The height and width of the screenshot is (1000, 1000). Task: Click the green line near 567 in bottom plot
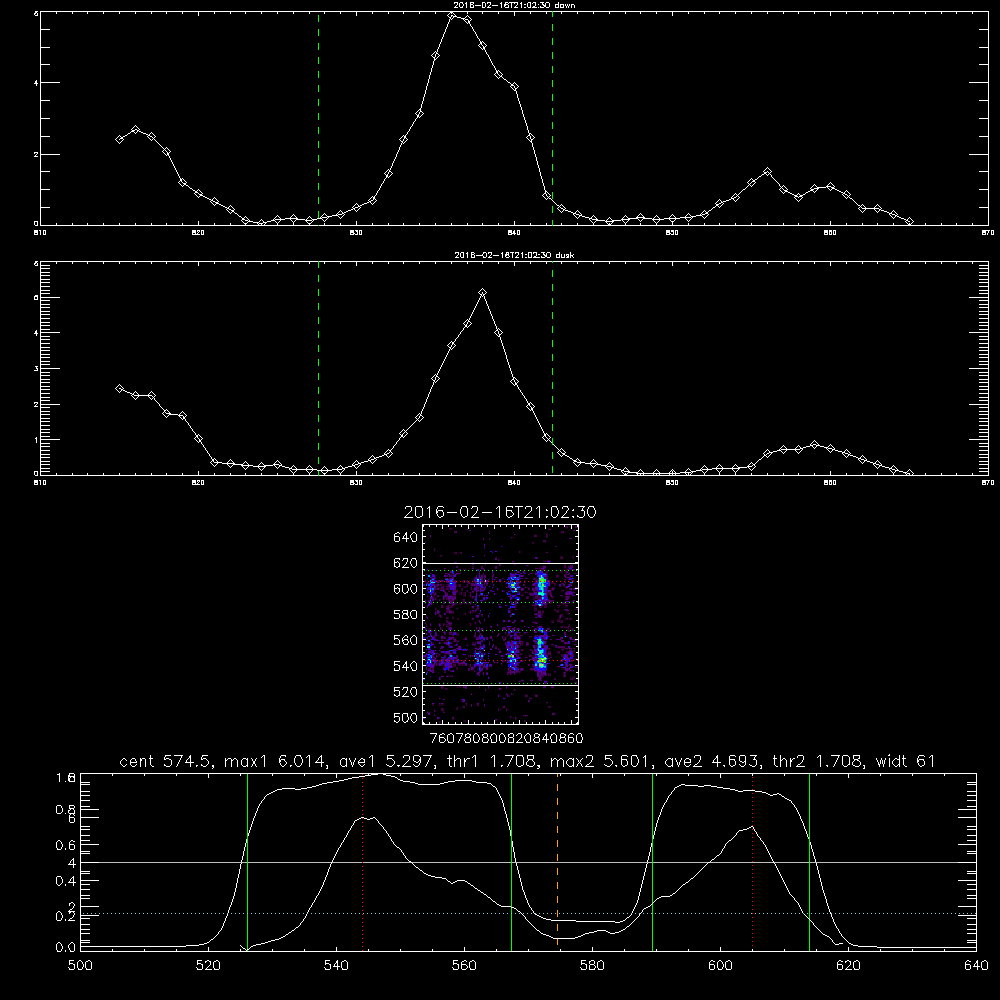coord(511,861)
